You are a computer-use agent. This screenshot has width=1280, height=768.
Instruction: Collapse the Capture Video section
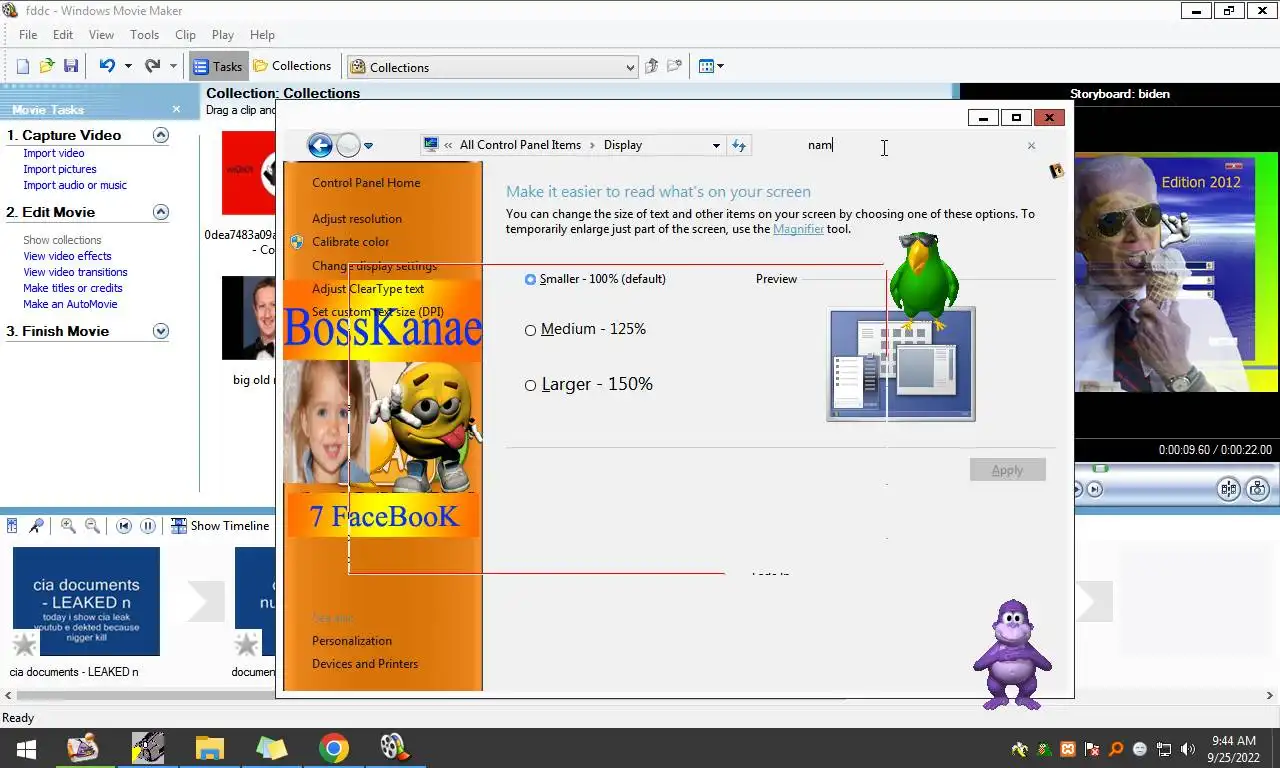(160, 135)
